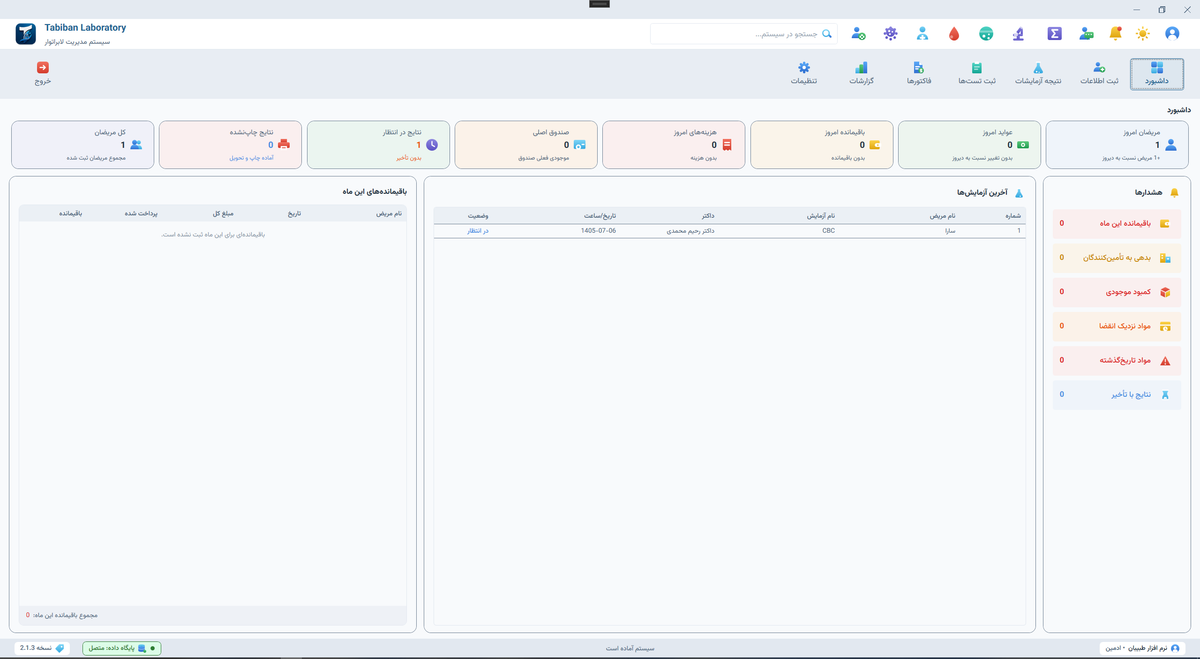Click the red blood drop icon
Screen dimensions: 1200x659
click(x=954, y=34)
